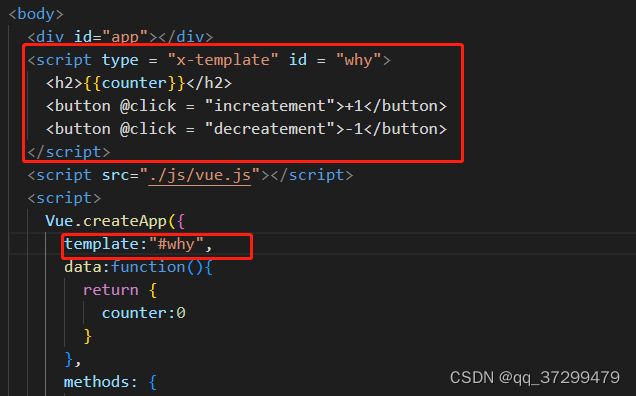Click the counter:0 property
636x396 pixels.
coord(144,313)
